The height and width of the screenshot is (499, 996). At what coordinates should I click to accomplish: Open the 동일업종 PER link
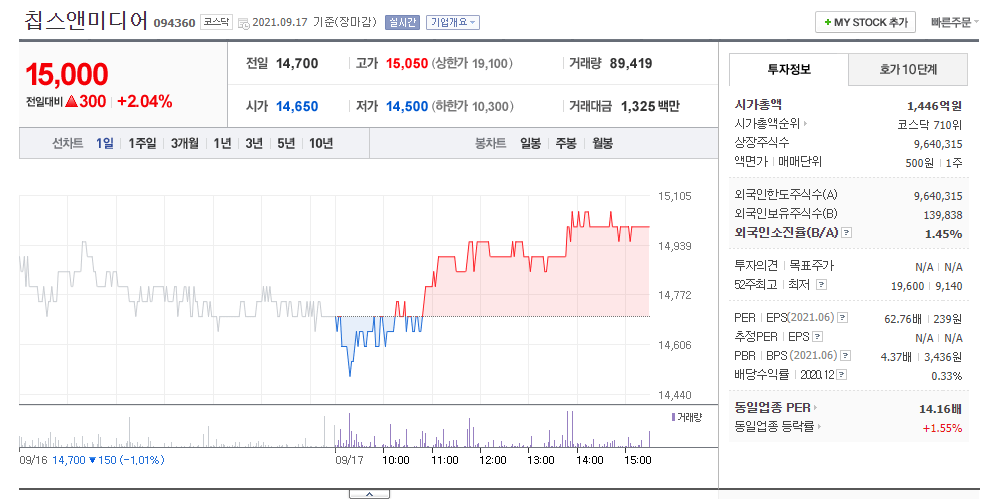tap(776, 408)
